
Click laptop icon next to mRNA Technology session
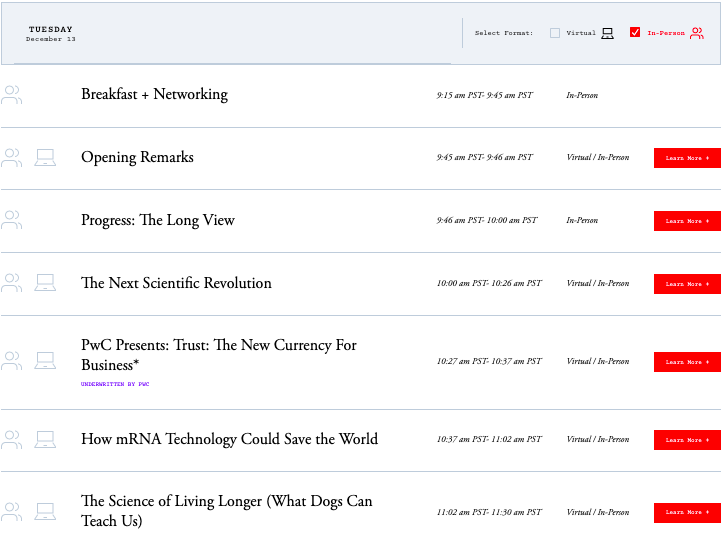(x=45, y=439)
